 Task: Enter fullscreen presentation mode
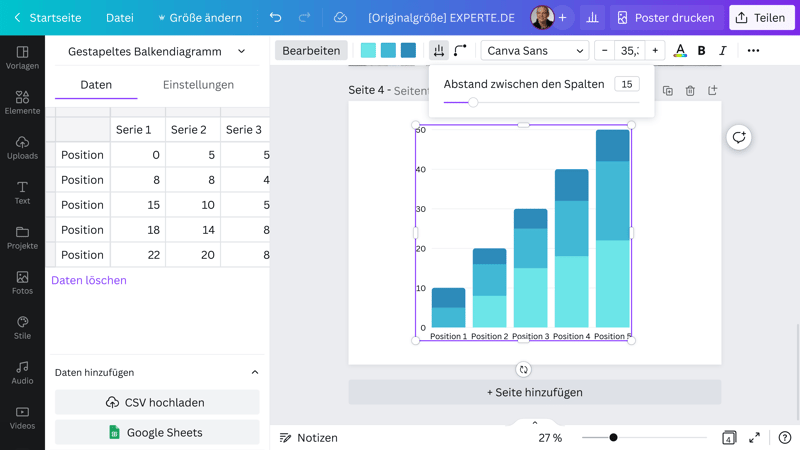(754, 438)
